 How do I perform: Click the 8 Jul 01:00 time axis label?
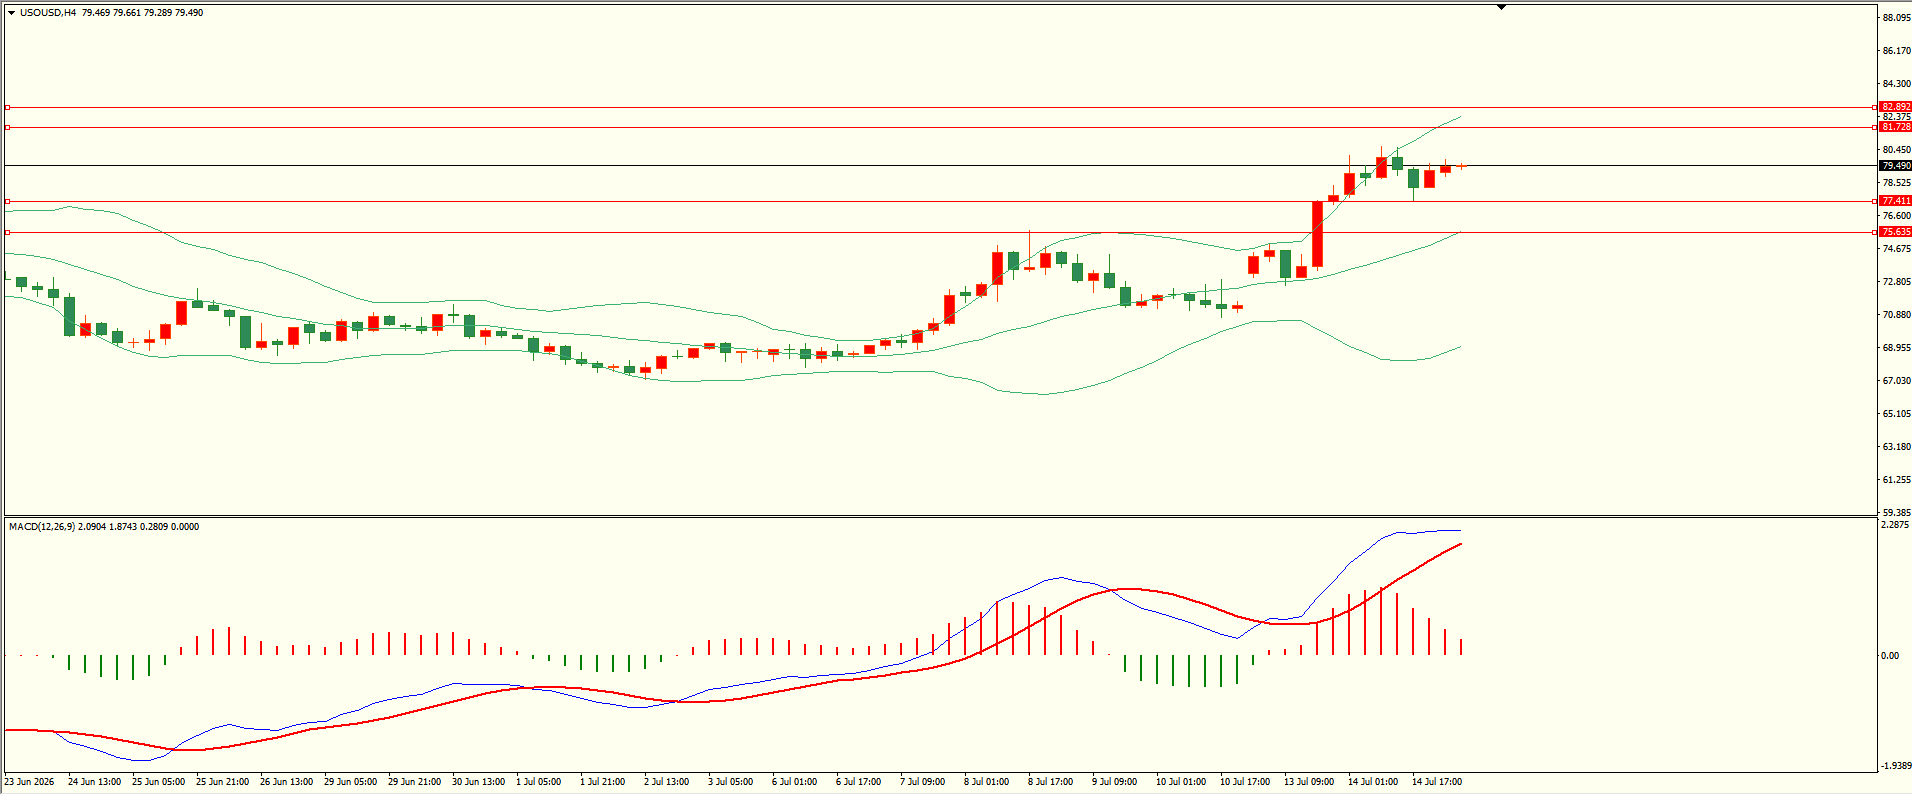point(986,782)
